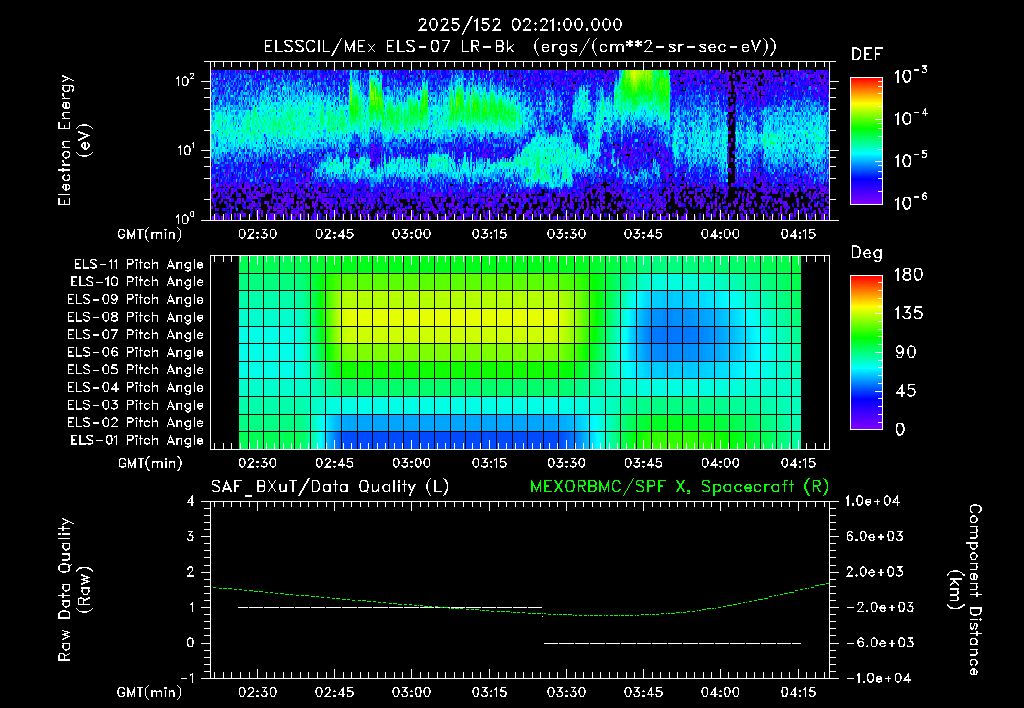The height and width of the screenshot is (708, 1024).
Task: Click the 10^-3 tick on DEF color bar
Action: (911, 76)
